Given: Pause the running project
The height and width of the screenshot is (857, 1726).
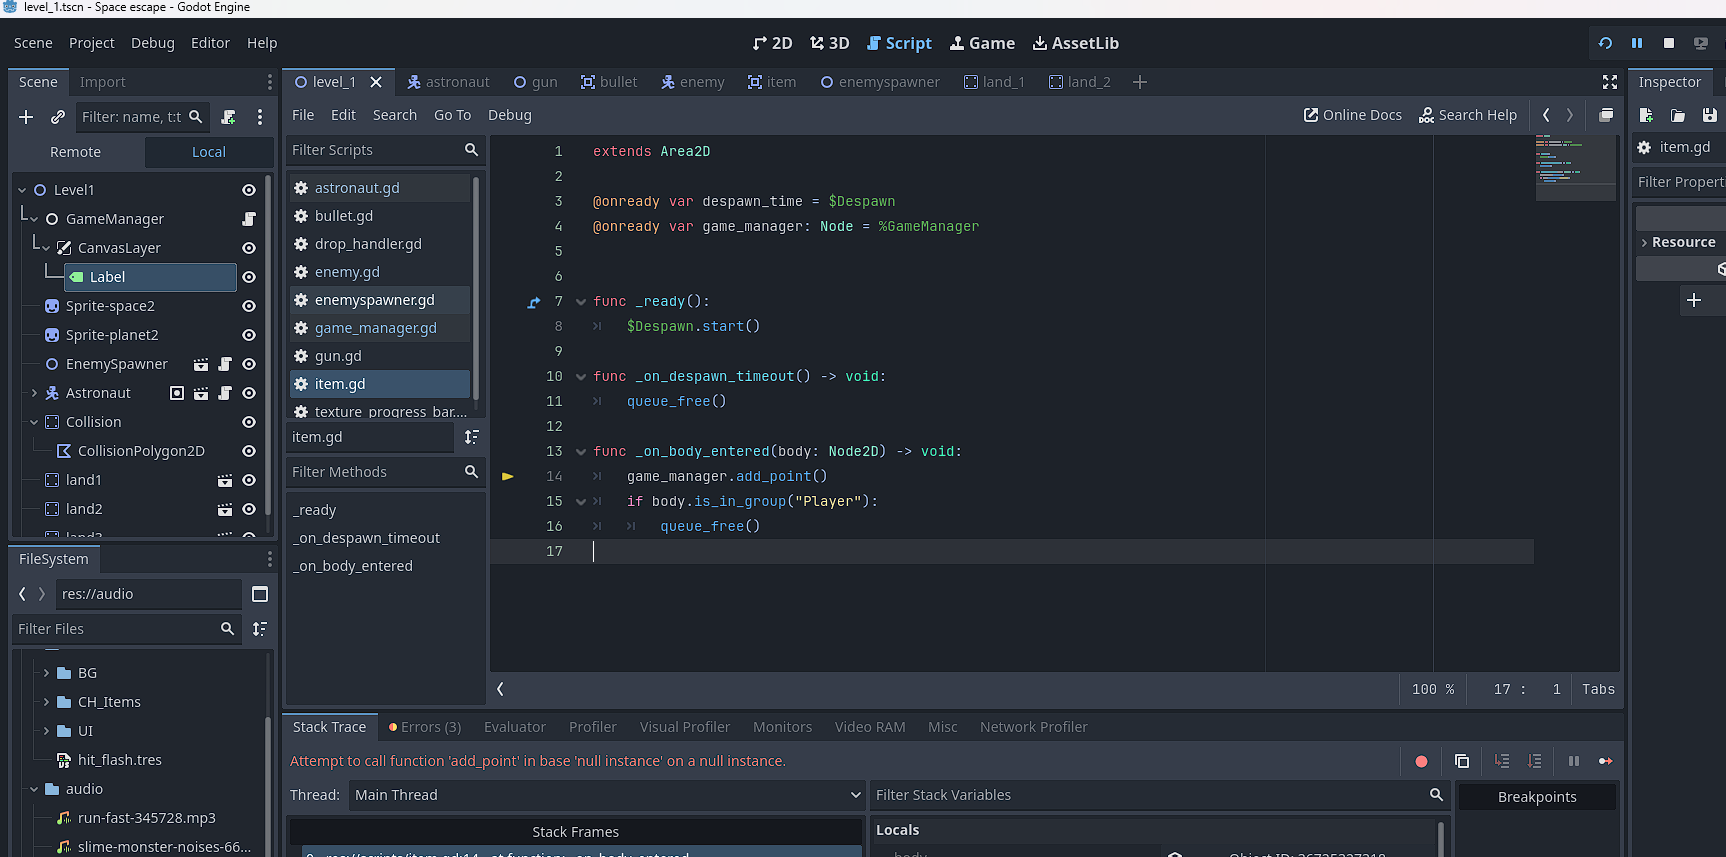Looking at the screenshot, I should [x=1637, y=43].
